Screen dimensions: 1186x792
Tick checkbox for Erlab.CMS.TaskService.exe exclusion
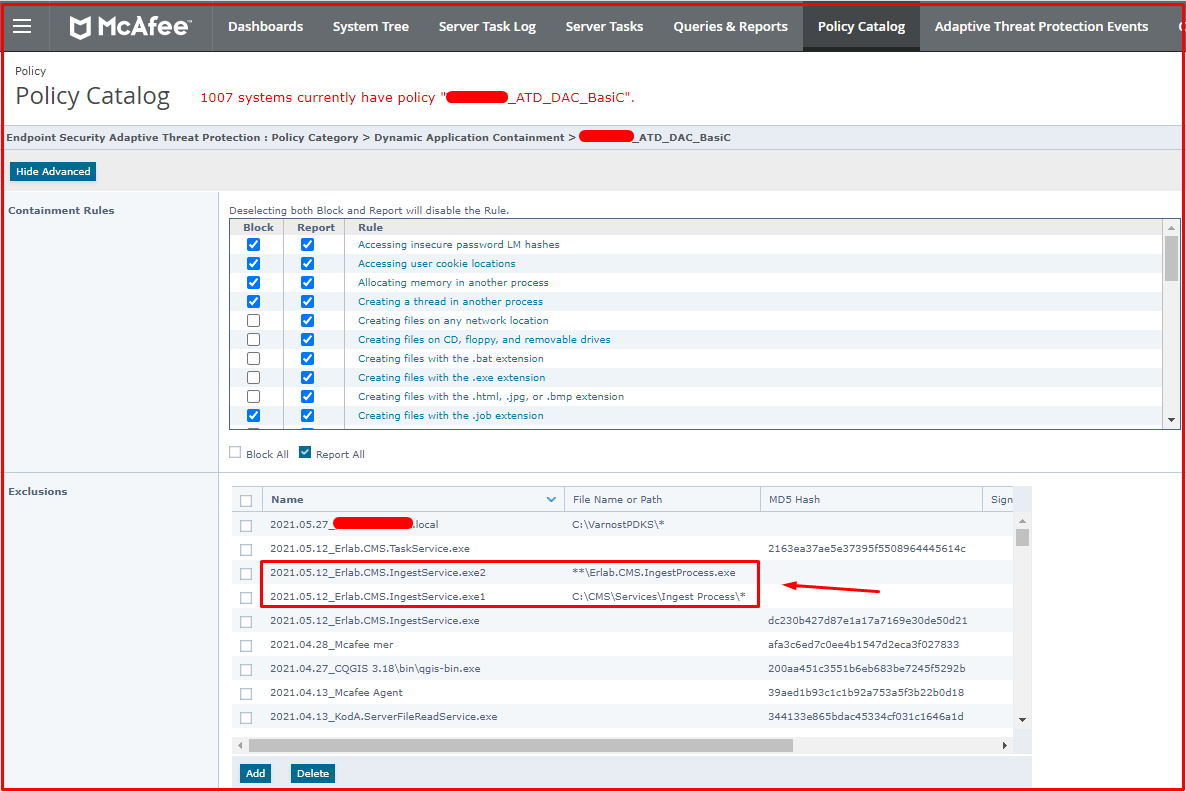point(246,549)
